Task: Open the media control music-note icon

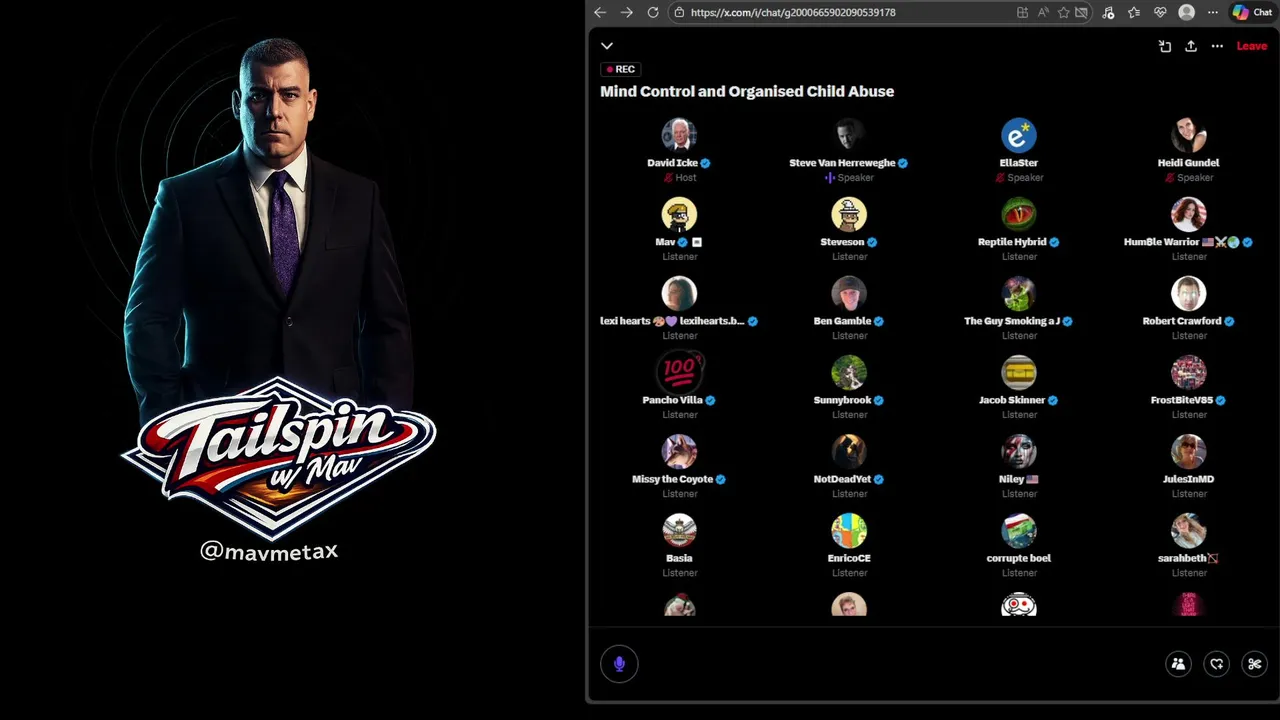Action: pyautogui.click(x=1108, y=12)
